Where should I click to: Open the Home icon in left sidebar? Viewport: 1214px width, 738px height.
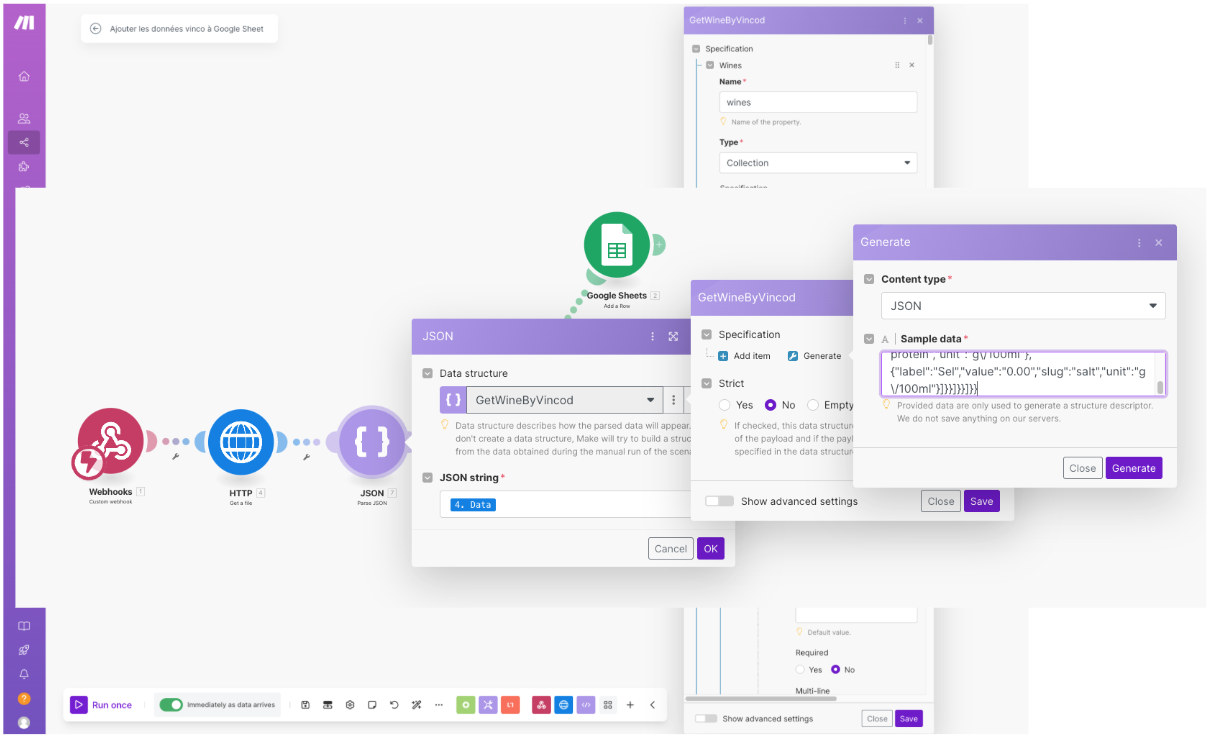(24, 76)
